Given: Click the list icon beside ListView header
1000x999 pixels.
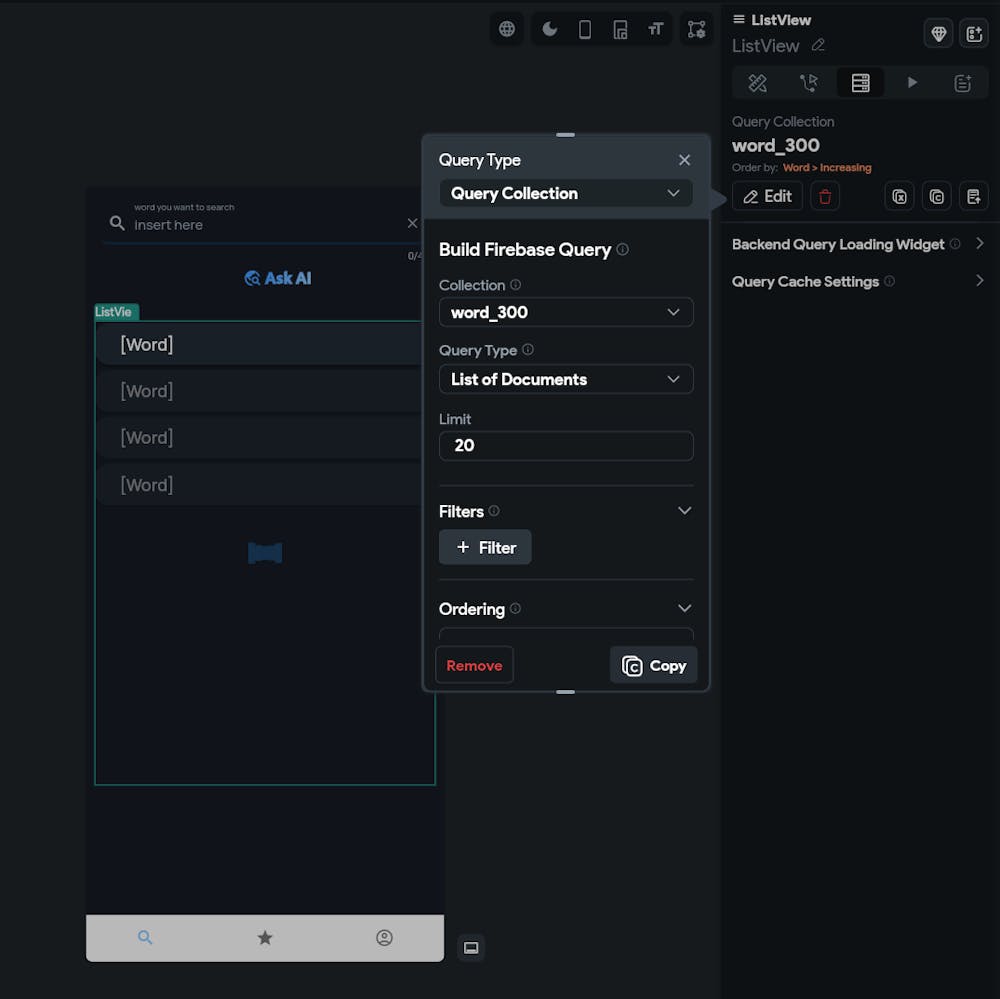Looking at the screenshot, I should pyautogui.click(x=739, y=20).
